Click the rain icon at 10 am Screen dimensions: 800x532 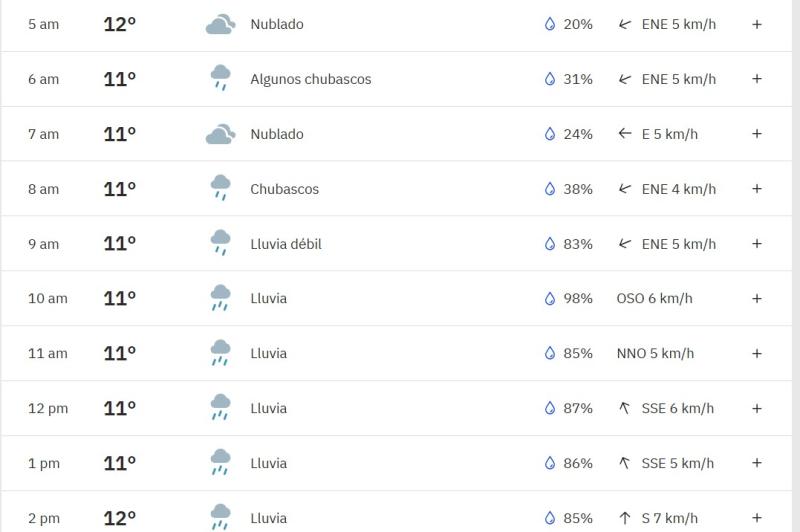[x=220, y=298]
